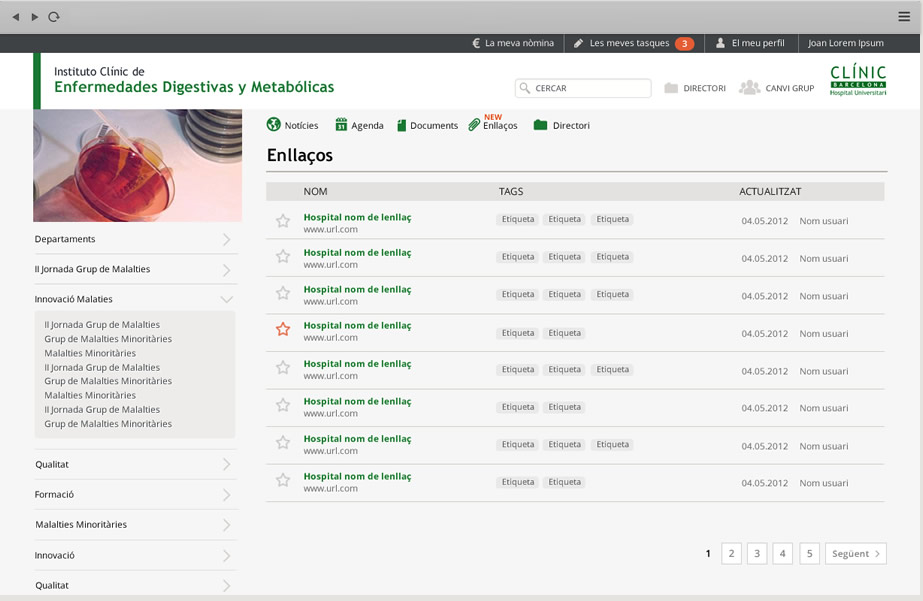The image size is (923, 601).
Task: Star the first Hospital link row
Action: click(x=282, y=218)
